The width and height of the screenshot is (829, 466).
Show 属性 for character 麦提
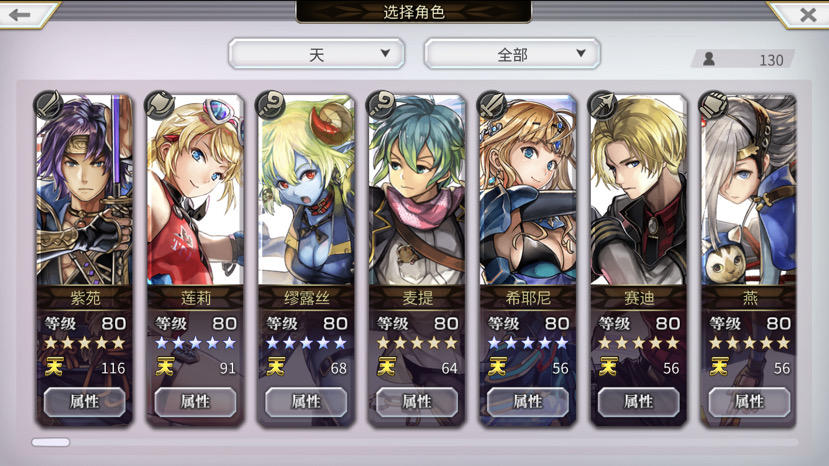[417, 402]
